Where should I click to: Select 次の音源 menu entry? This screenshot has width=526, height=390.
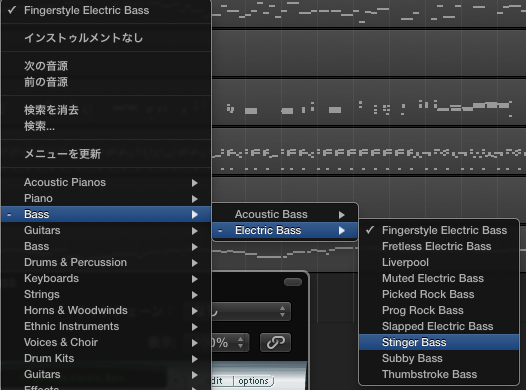pos(106,66)
